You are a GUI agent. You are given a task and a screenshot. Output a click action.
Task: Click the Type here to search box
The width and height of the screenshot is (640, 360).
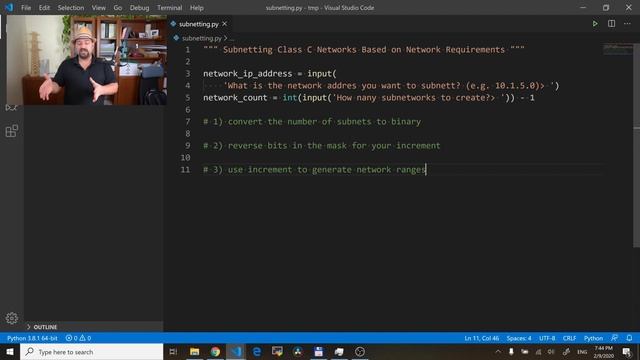click(x=91, y=351)
